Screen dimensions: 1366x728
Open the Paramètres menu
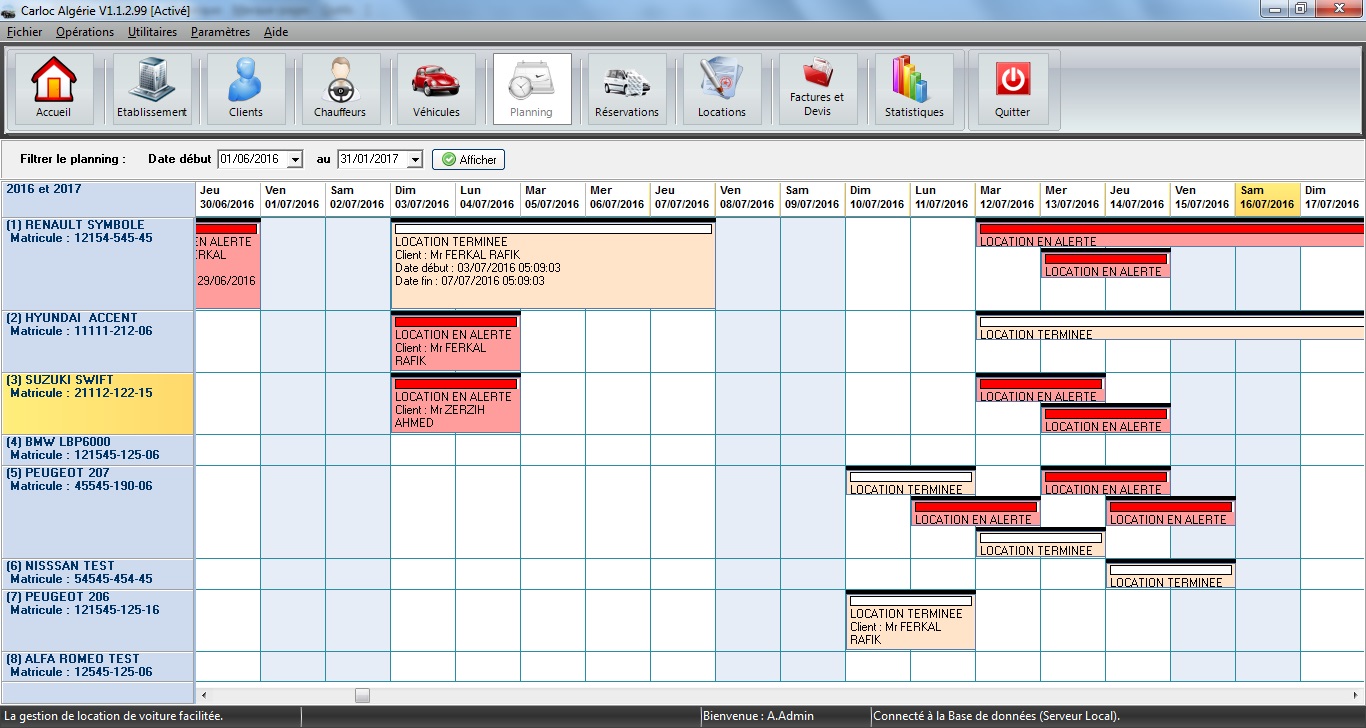220,31
